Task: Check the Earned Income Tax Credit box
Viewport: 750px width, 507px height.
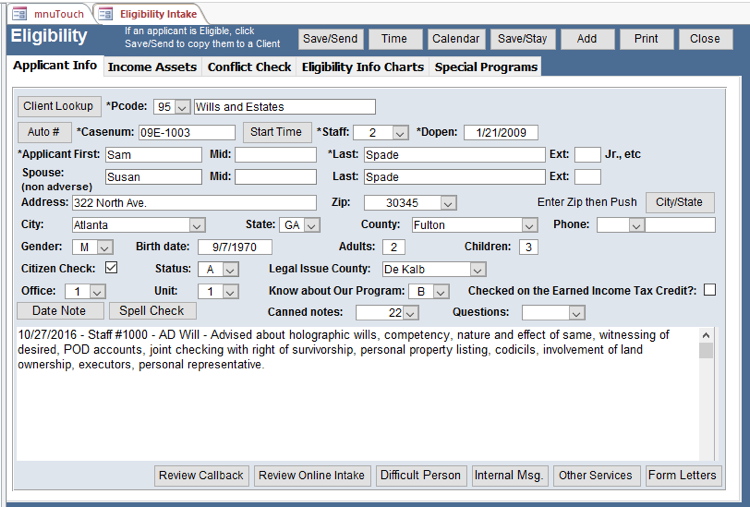Action: [x=710, y=291]
